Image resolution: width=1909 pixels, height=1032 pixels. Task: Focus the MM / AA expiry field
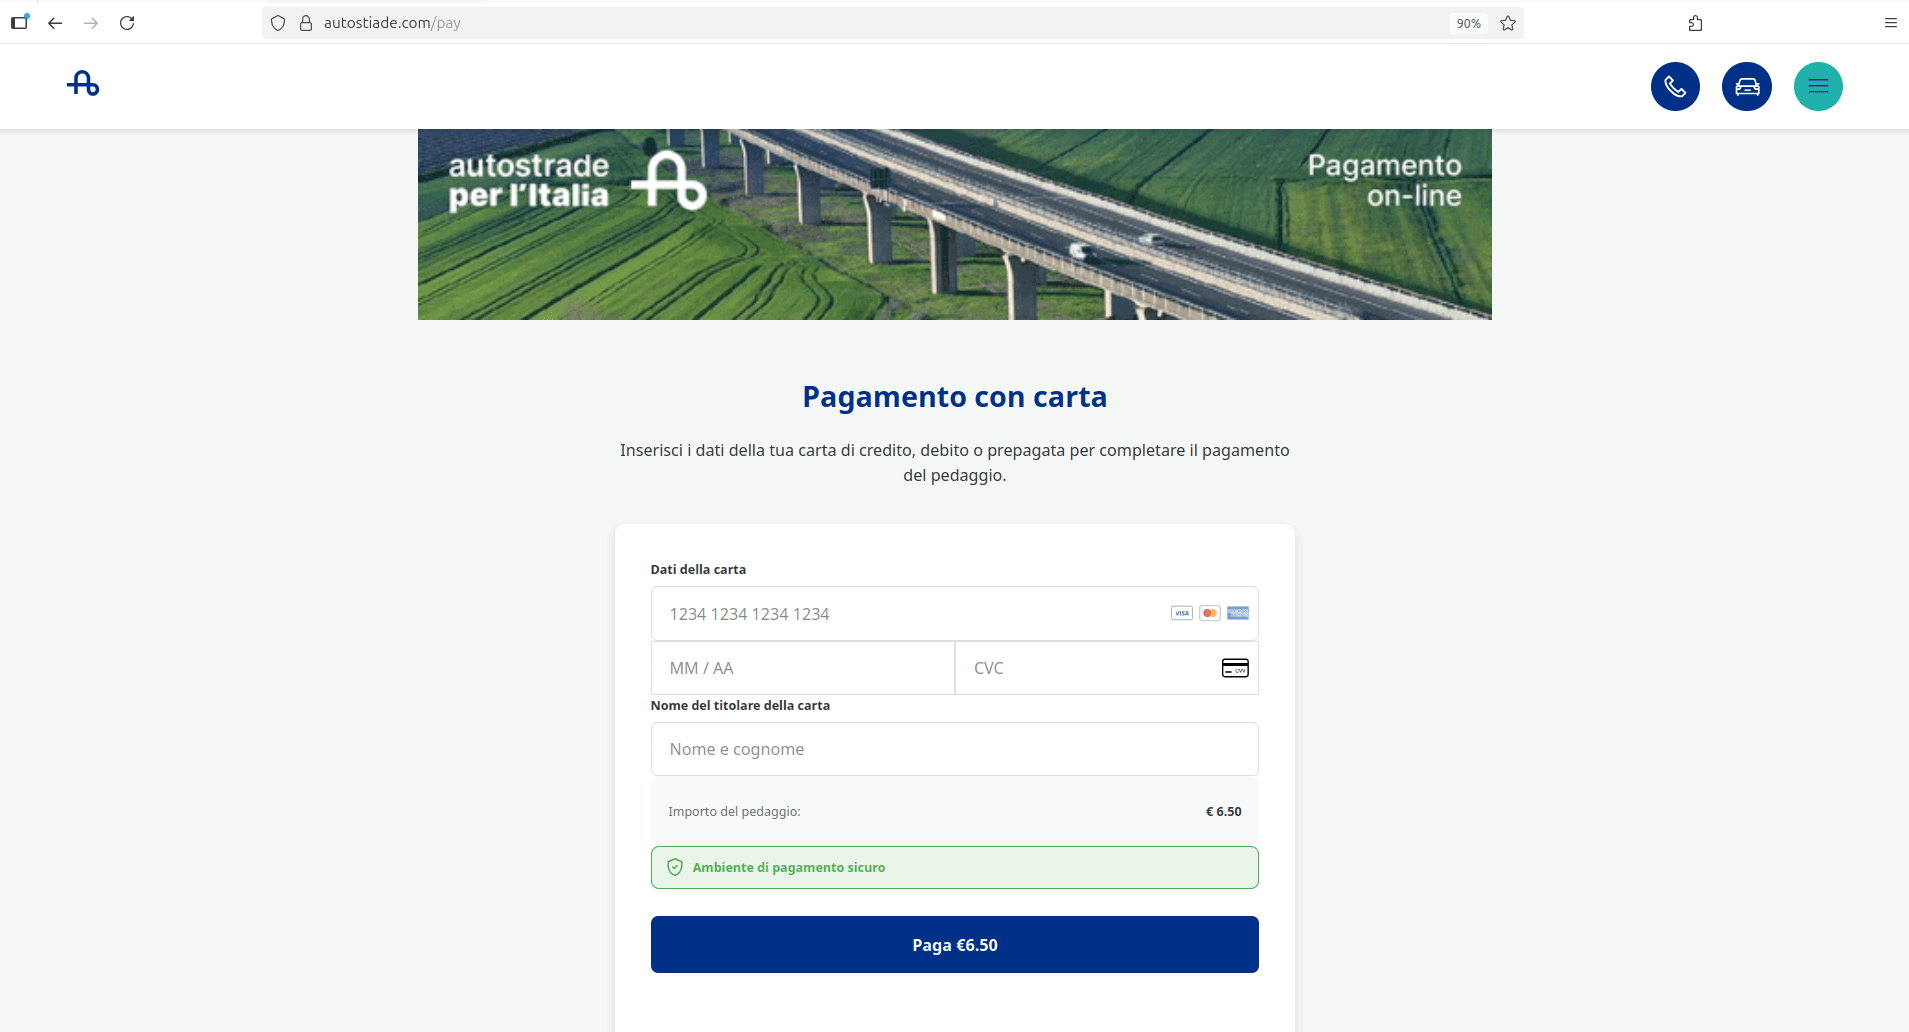point(802,668)
